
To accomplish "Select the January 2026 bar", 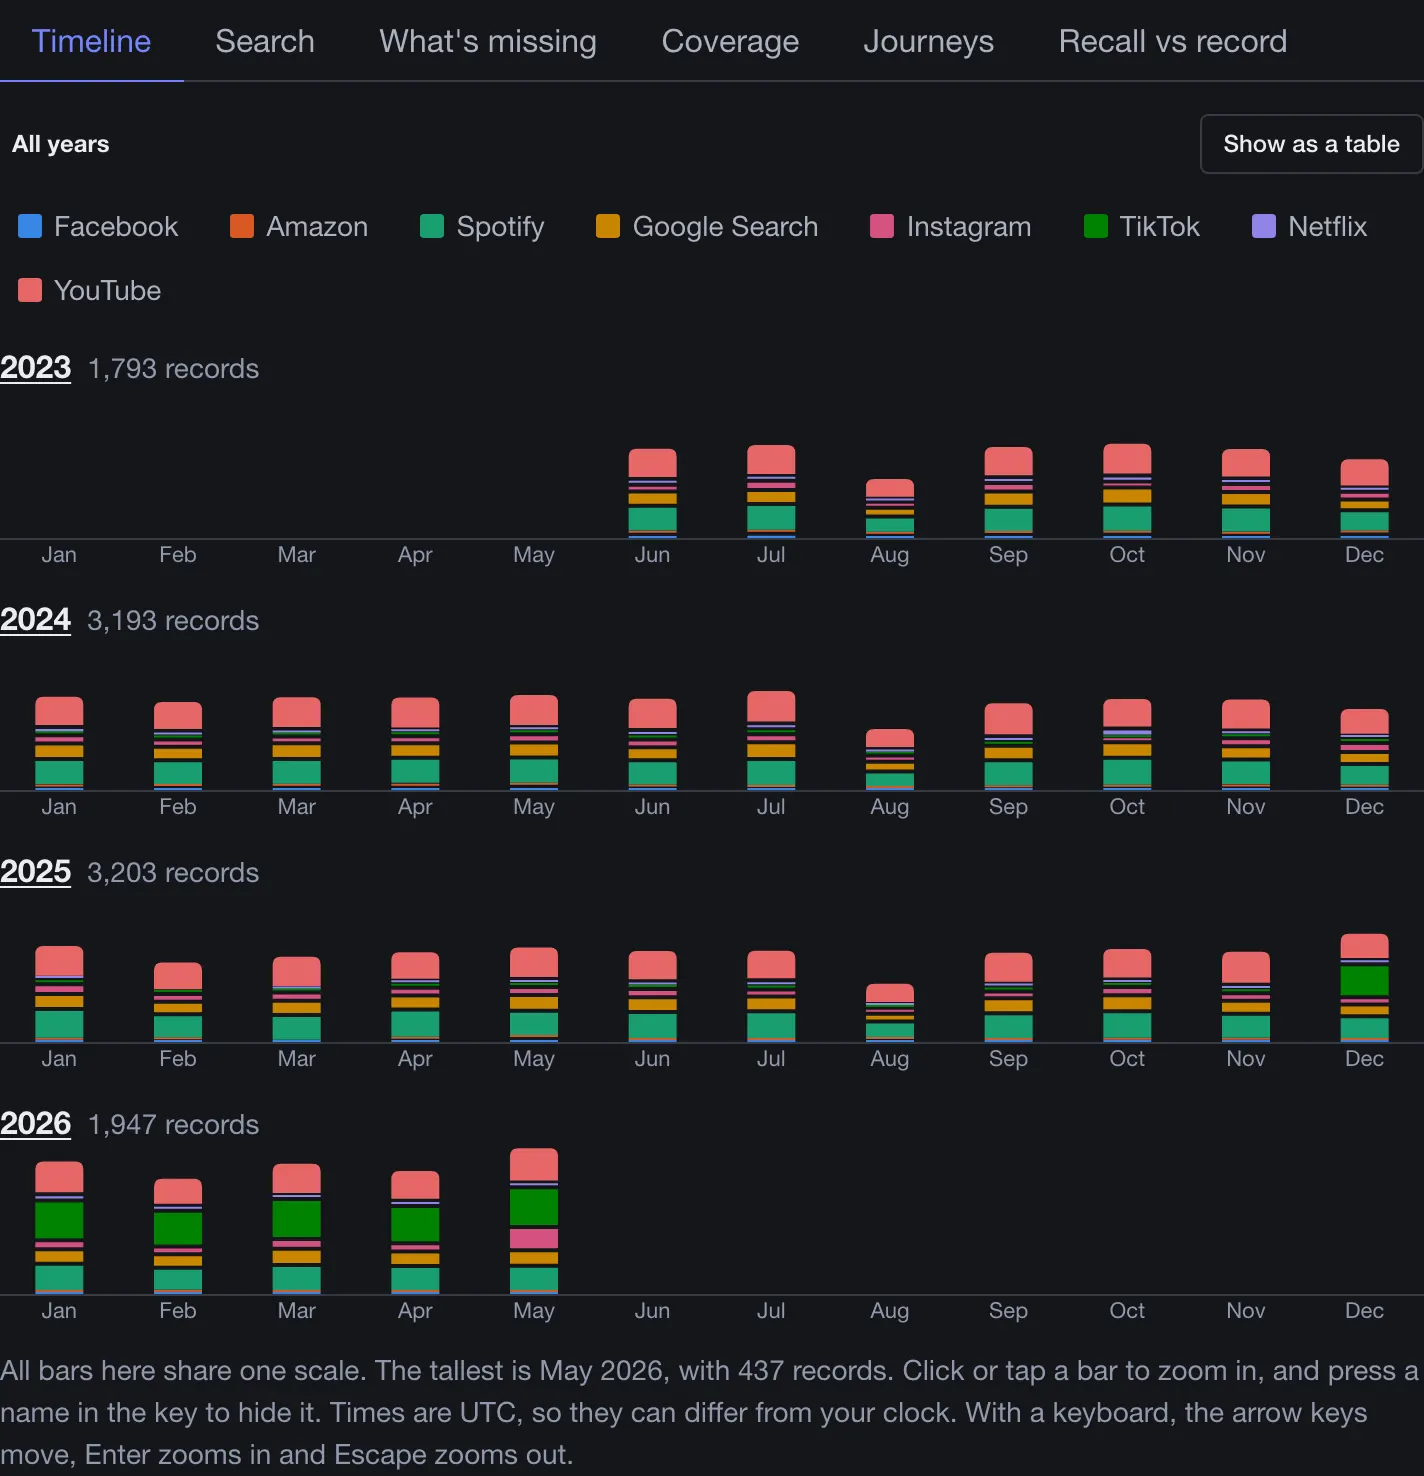I will tap(59, 1228).
